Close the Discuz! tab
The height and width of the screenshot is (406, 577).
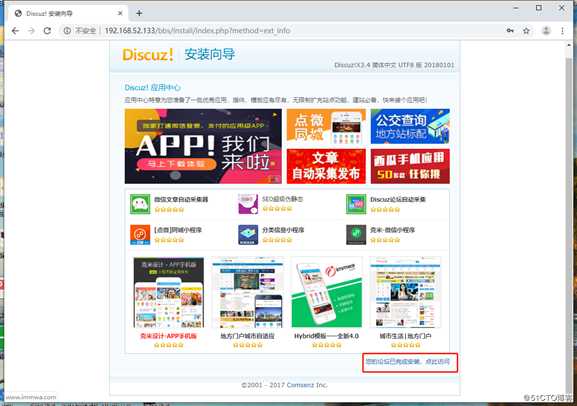point(120,13)
